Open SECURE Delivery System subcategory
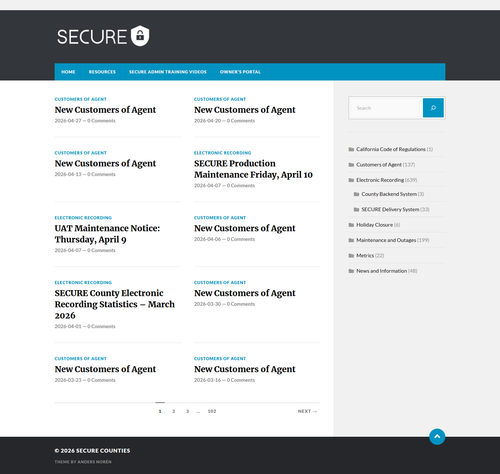Viewport: 500px width, 474px height. pos(390,209)
